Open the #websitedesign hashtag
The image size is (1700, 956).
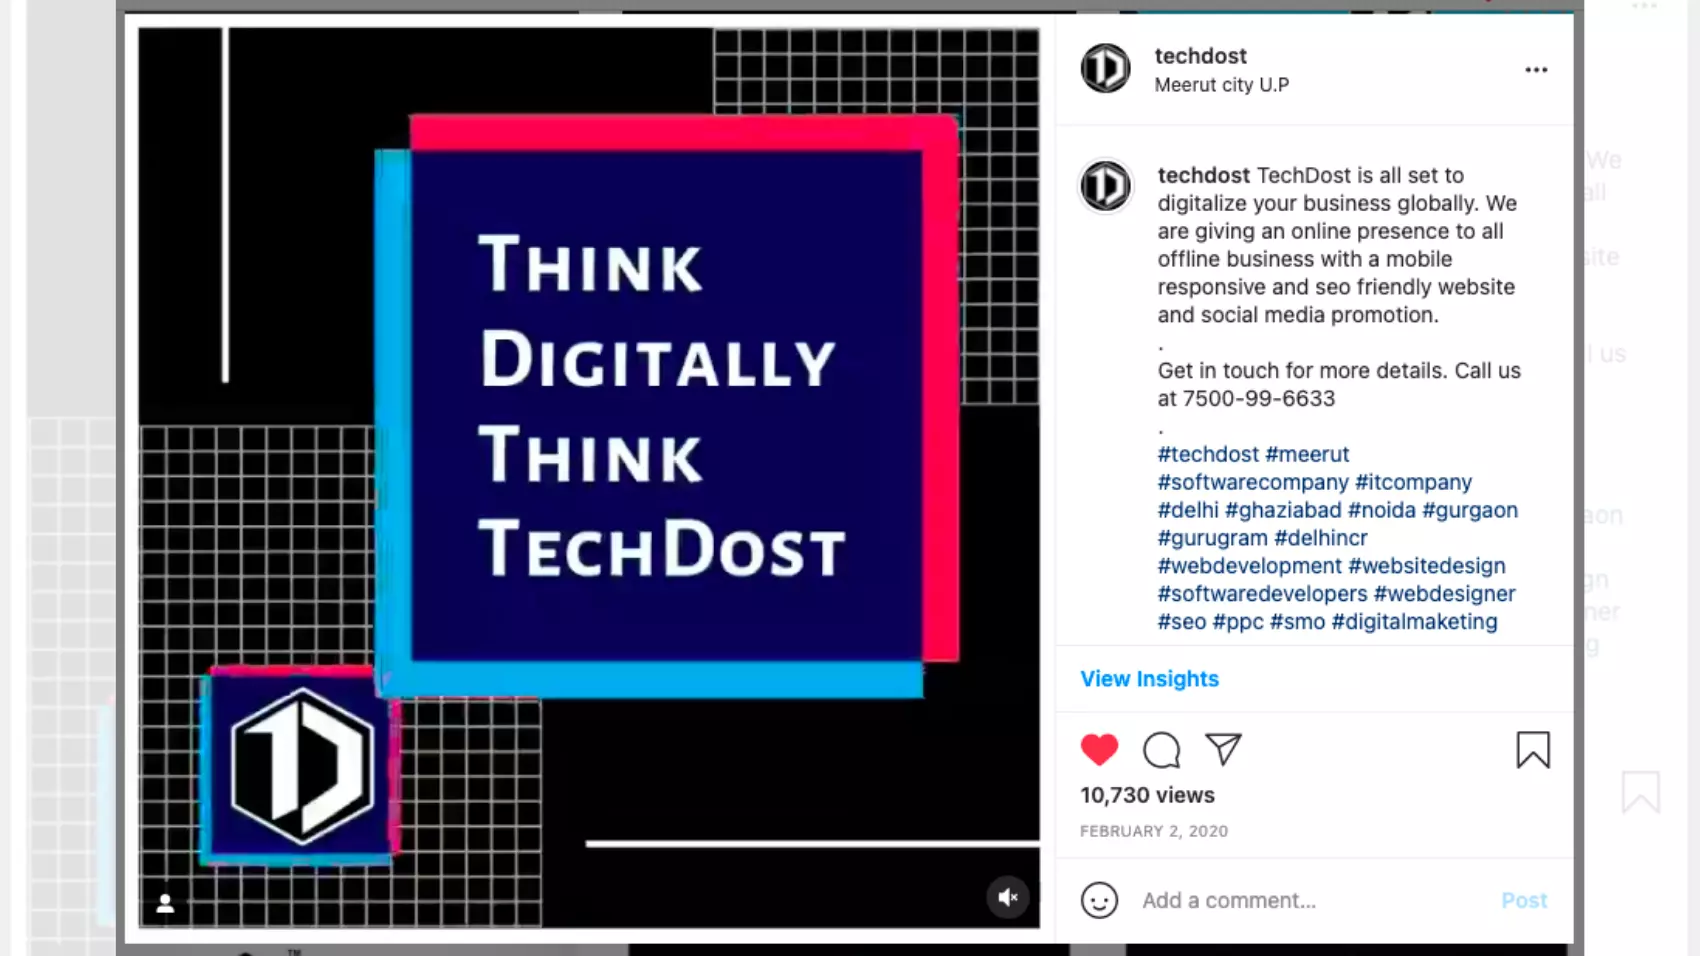tap(1426, 566)
